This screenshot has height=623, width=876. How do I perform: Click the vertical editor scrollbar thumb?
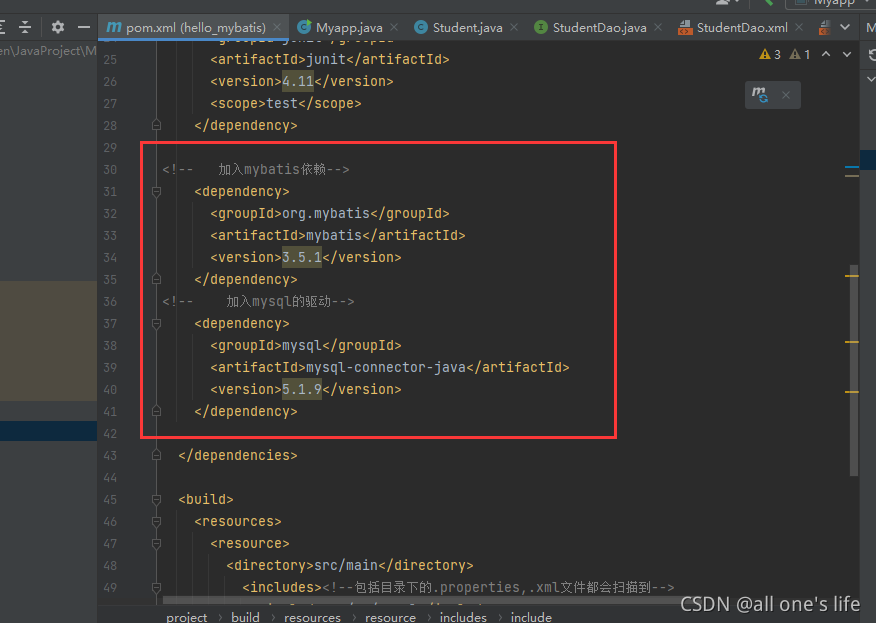854,370
